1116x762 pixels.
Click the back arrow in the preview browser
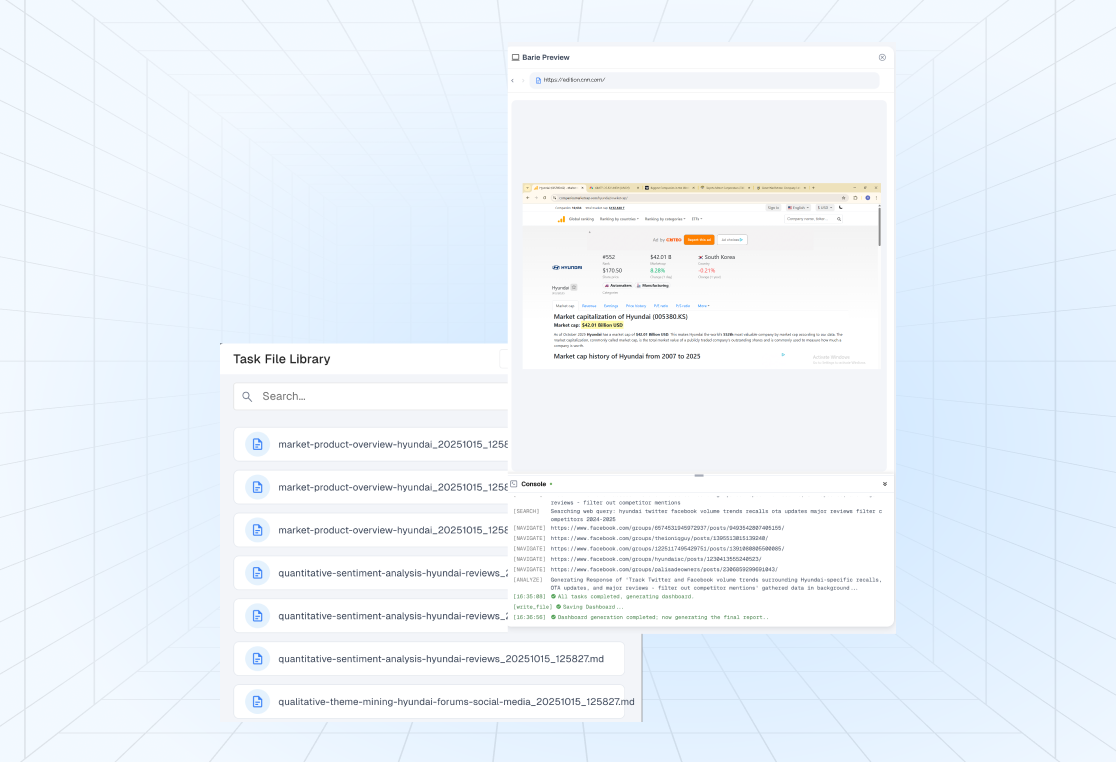513,80
